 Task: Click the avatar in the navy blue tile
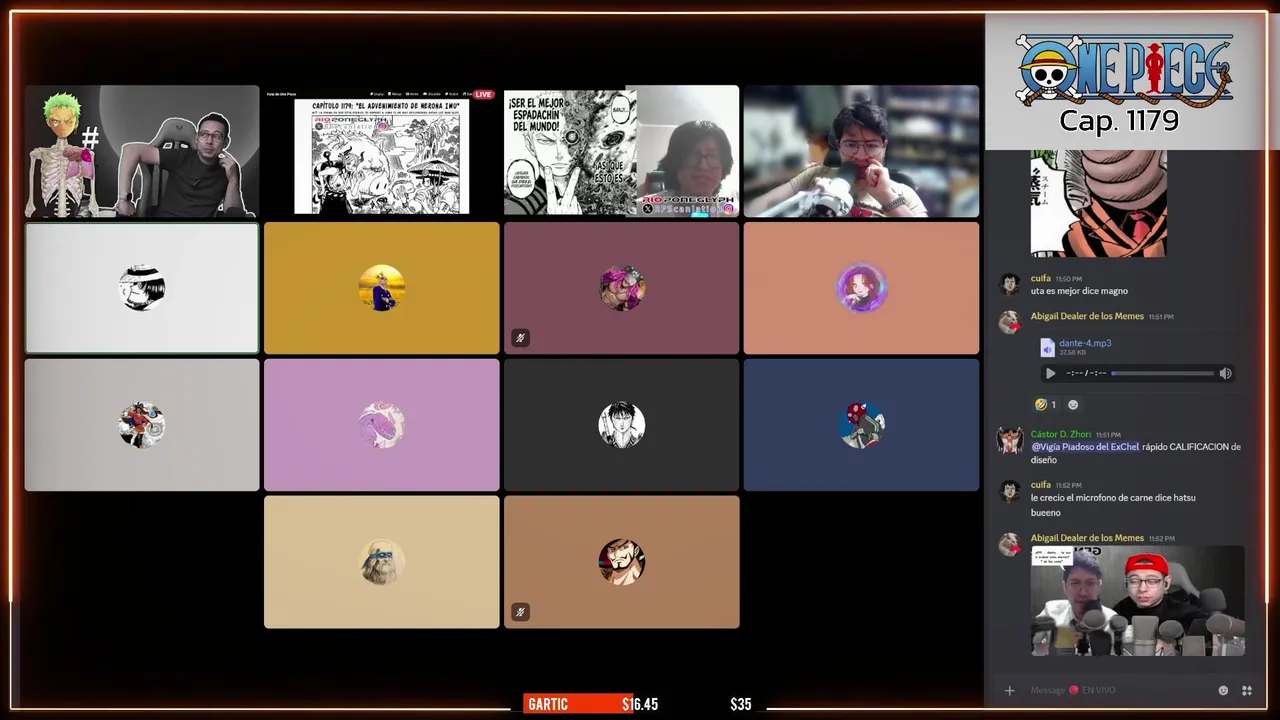[x=861, y=425]
